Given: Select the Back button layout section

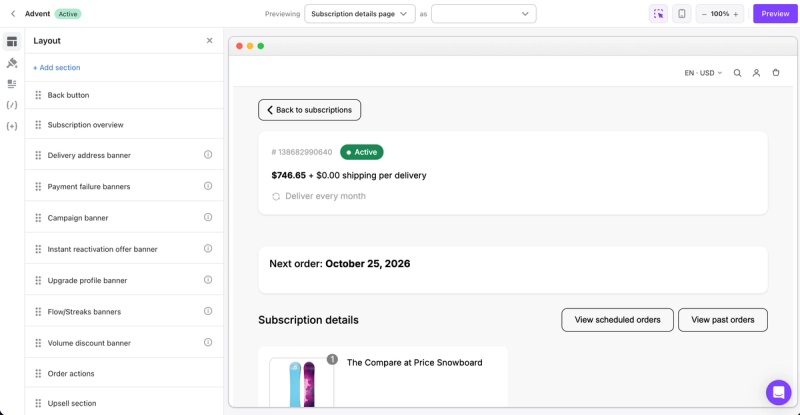Looking at the screenshot, I should coord(124,95).
